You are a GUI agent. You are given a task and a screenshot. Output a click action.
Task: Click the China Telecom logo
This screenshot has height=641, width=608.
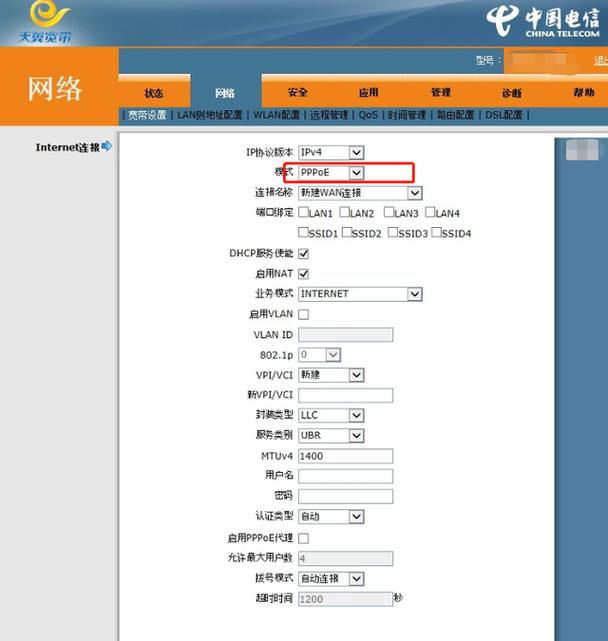click(x=543, y=21)
